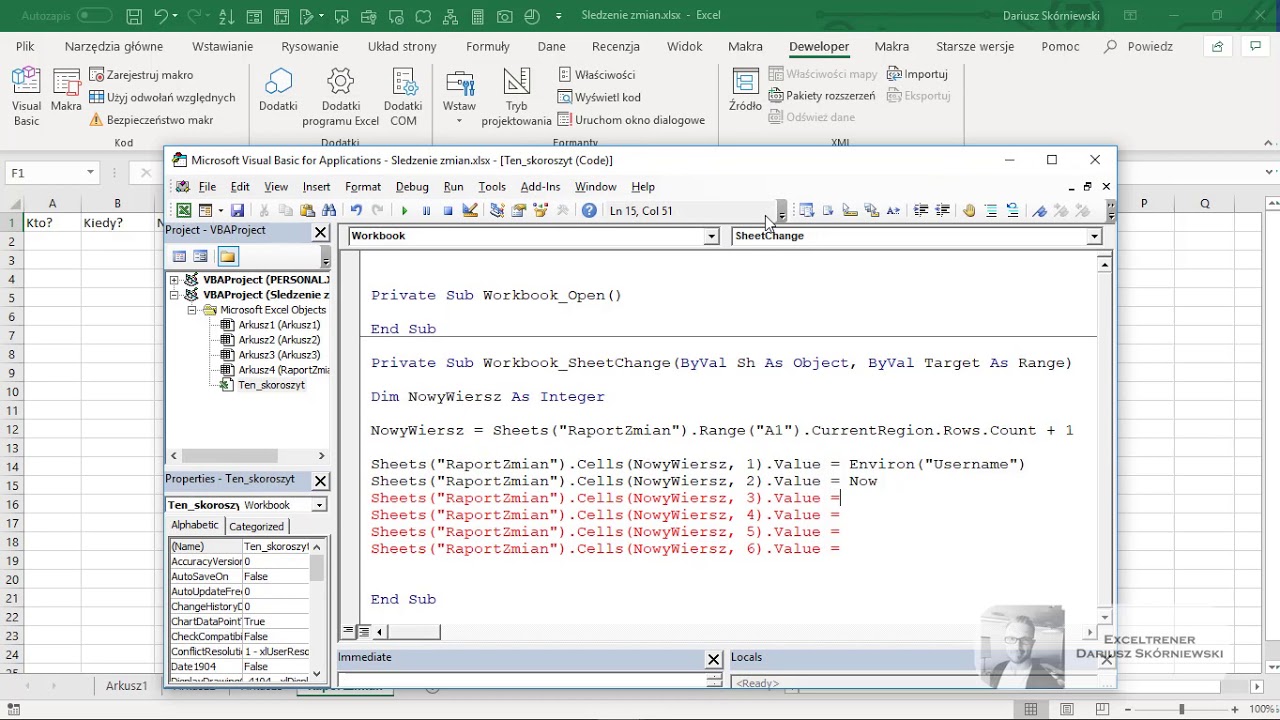Click Bezpieczeństwo makr button
Screen dimensions: 1280x720
pos(151,120)
